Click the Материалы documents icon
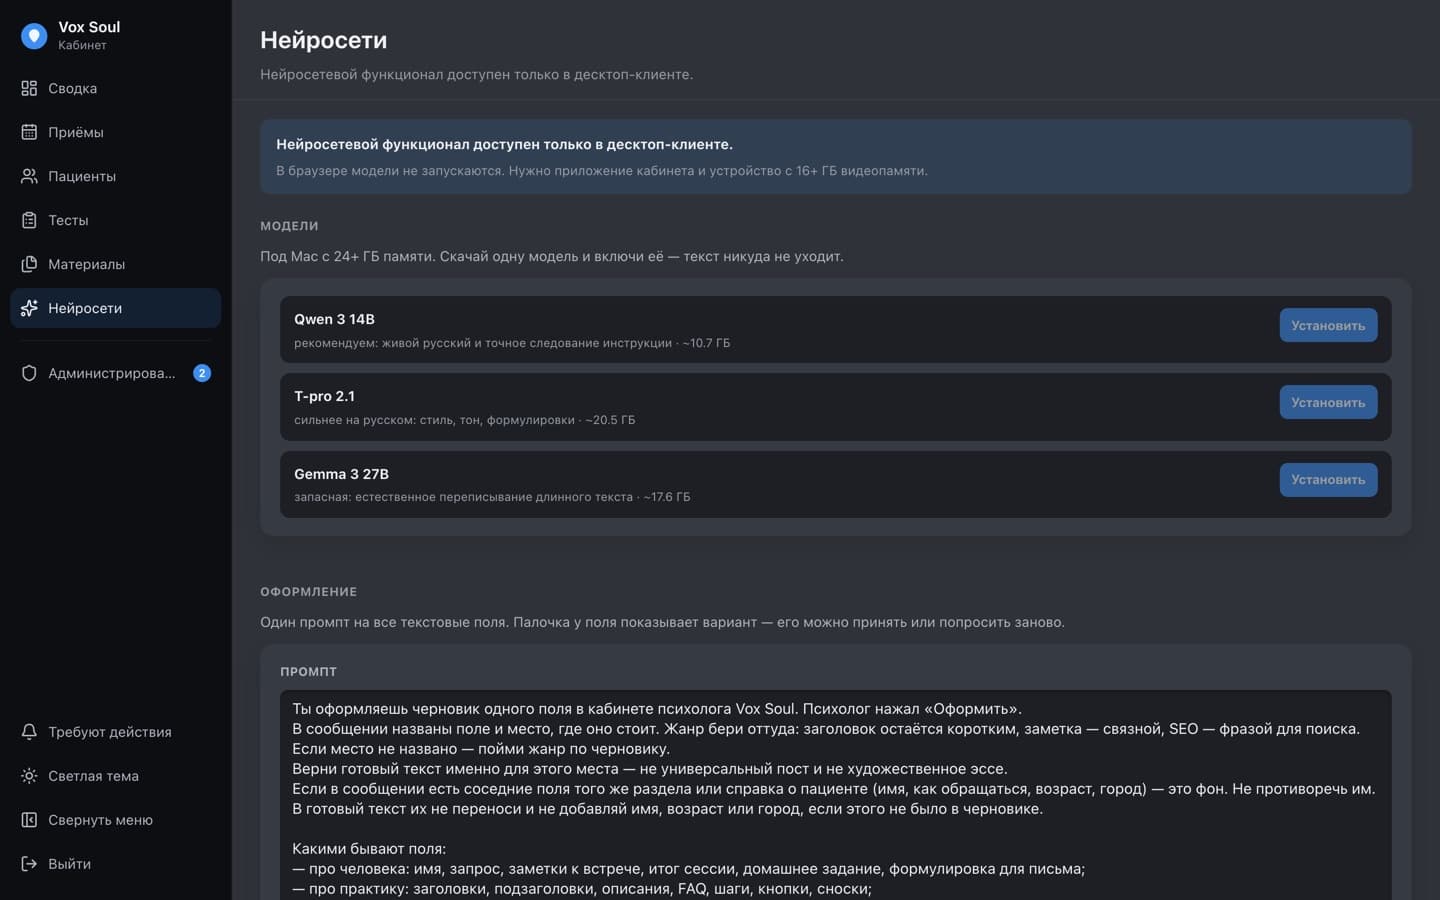The height and width of the screenshot is (900, 1440). (x=29, y=264)
